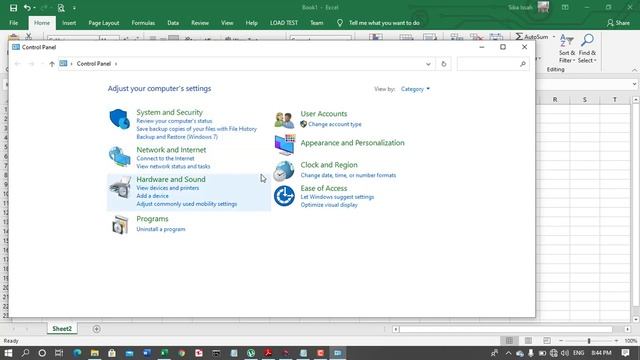The width and height of the screenshot is (640, 360).
Task: Click the Excel Find & Select magnifier
Action: (587, 40)
